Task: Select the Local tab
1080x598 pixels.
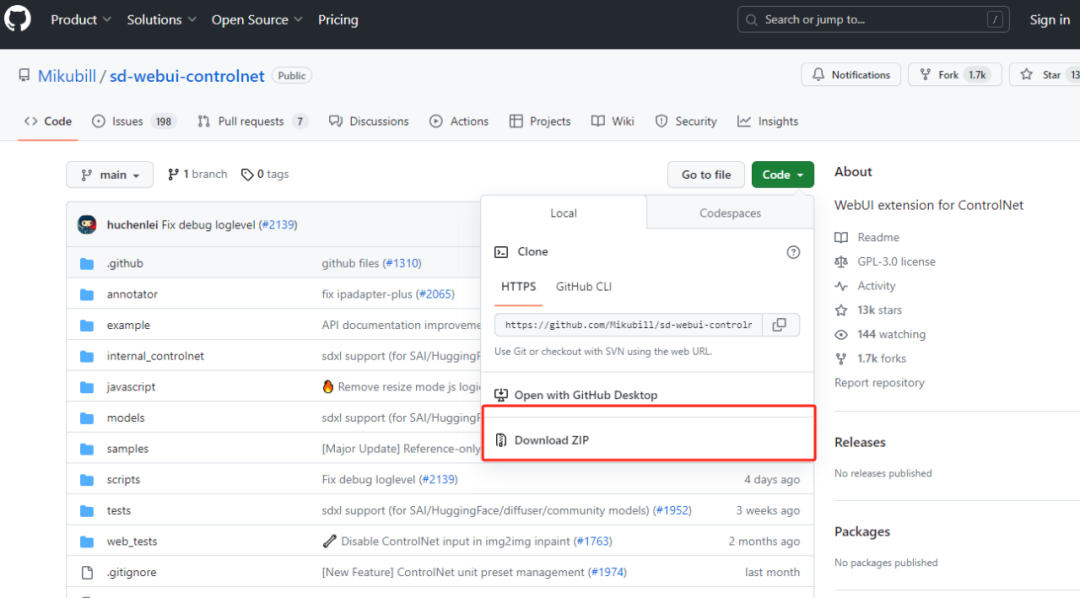Action: click(x=563, y=213)
